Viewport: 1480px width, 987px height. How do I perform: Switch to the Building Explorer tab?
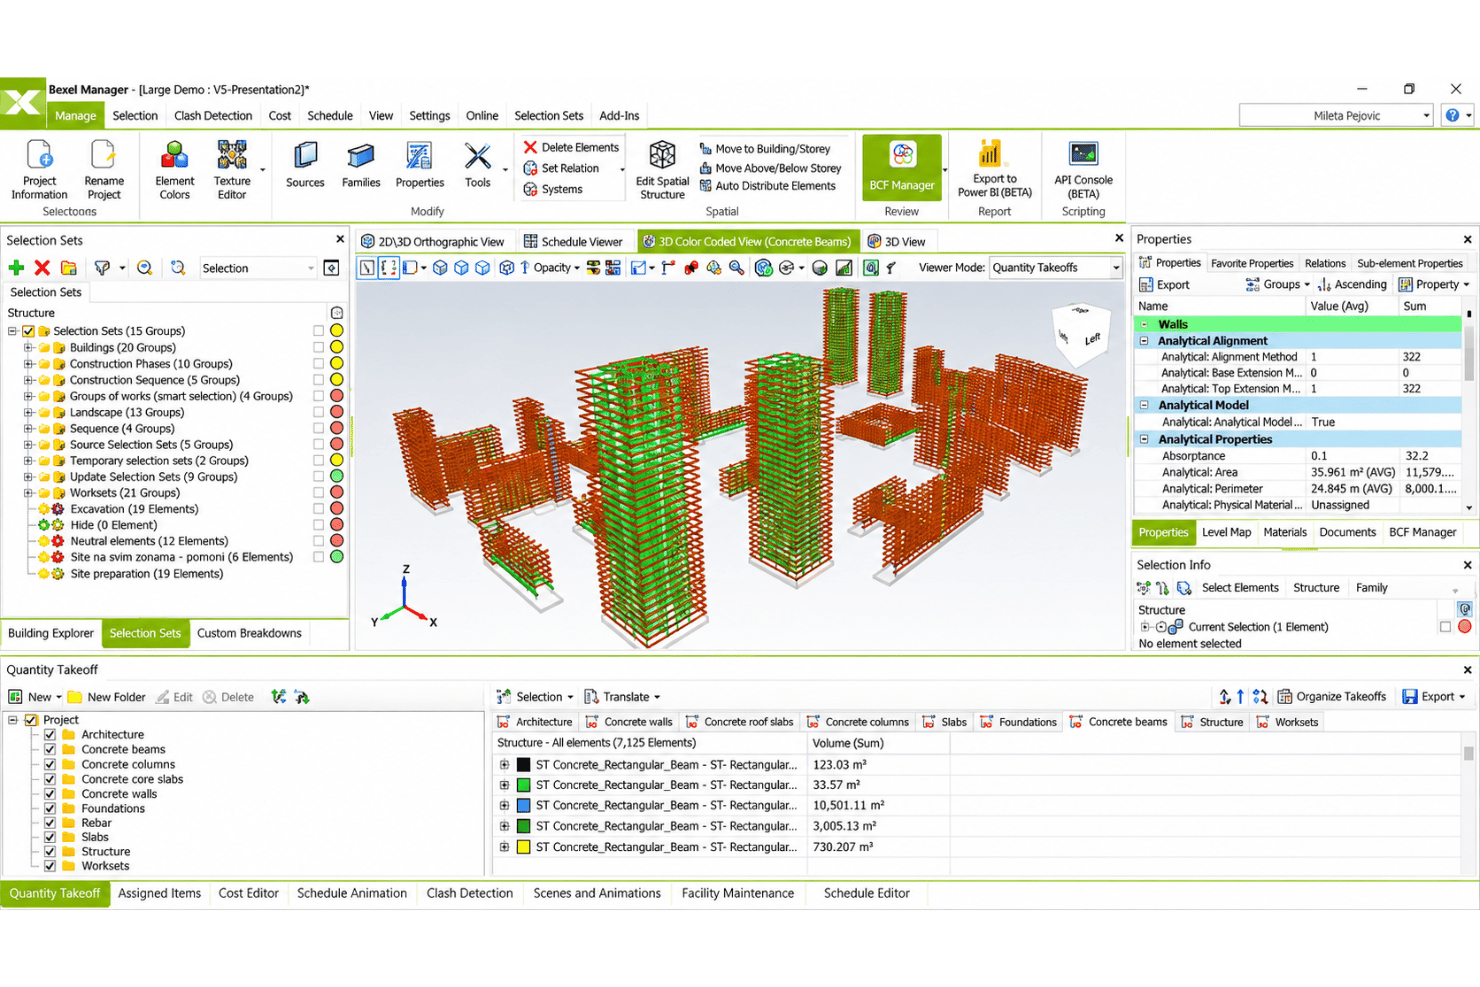click(51, 633)
